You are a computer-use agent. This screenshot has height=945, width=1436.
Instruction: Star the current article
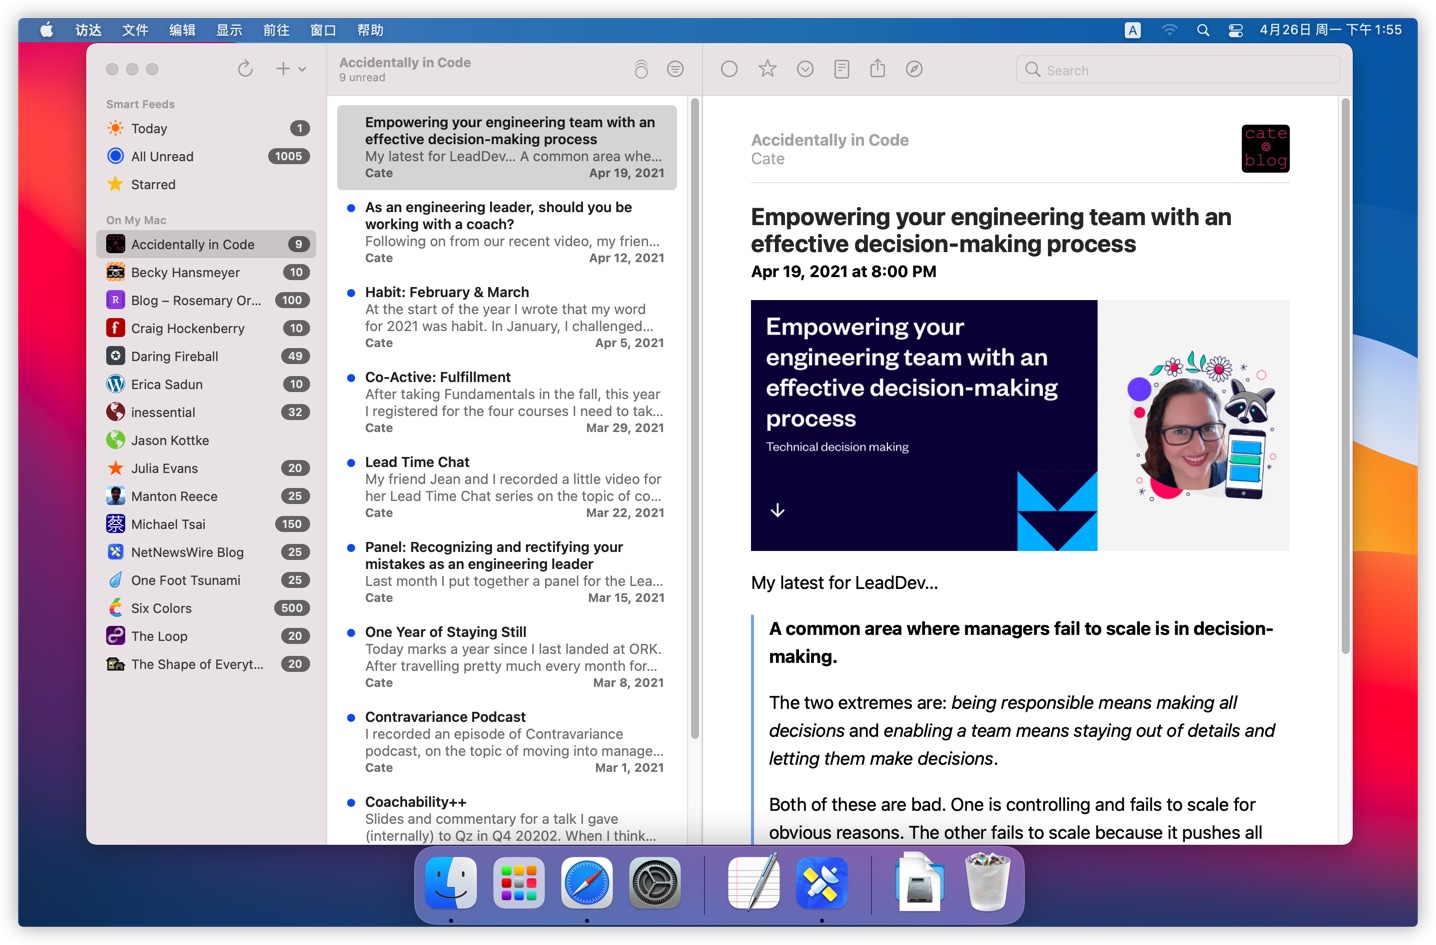767,69
